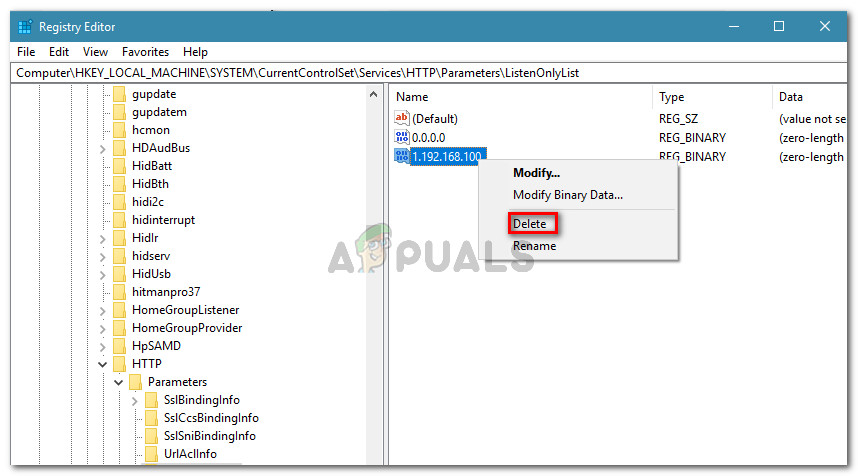Click the registry path address bar
Screen dimensions: 858x476
pos(428,73)
